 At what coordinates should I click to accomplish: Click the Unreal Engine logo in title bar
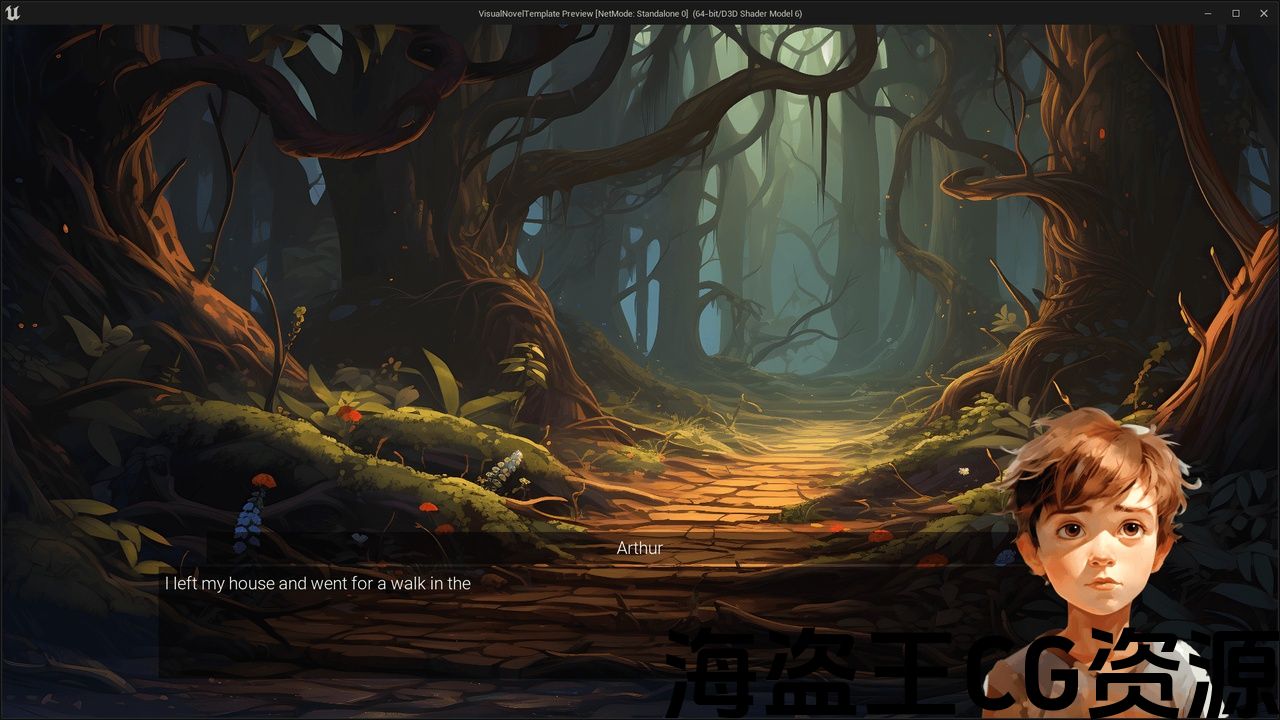[x=12, y=13]
